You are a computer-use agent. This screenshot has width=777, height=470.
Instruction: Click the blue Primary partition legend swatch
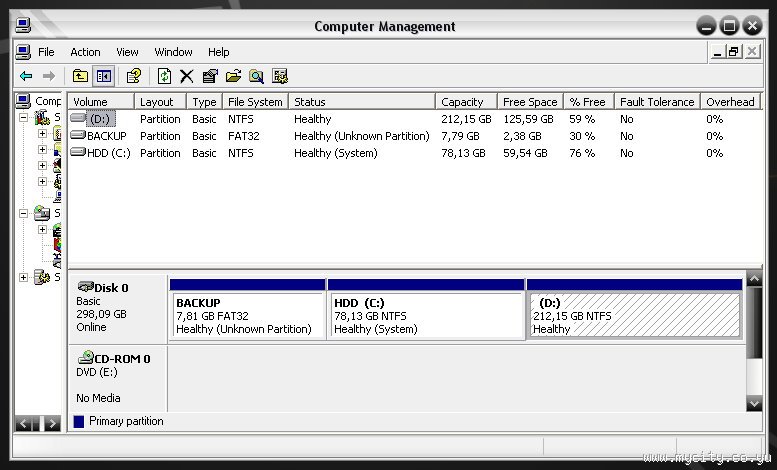(x=79, y=421)
